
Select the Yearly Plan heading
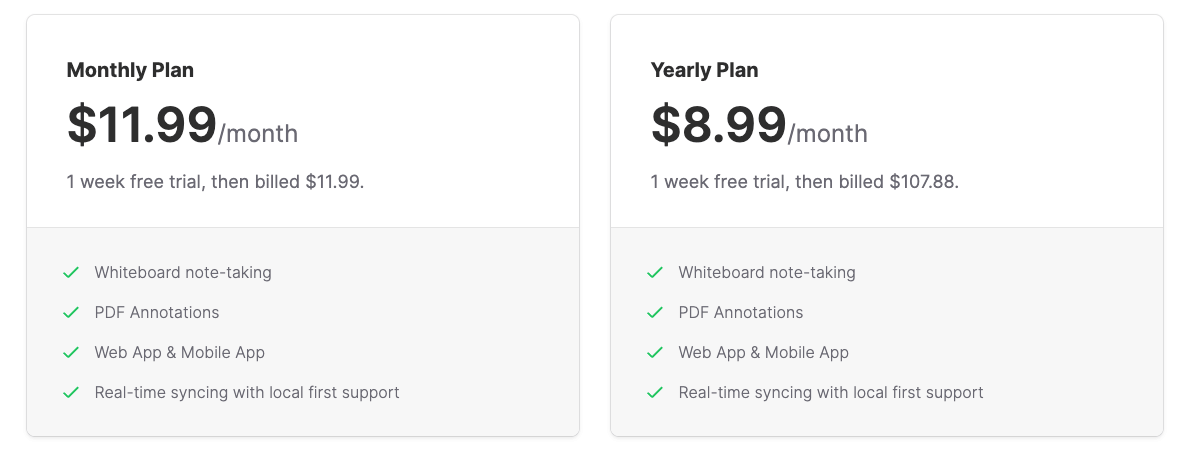pyautogui.click(x=704, y=70)
